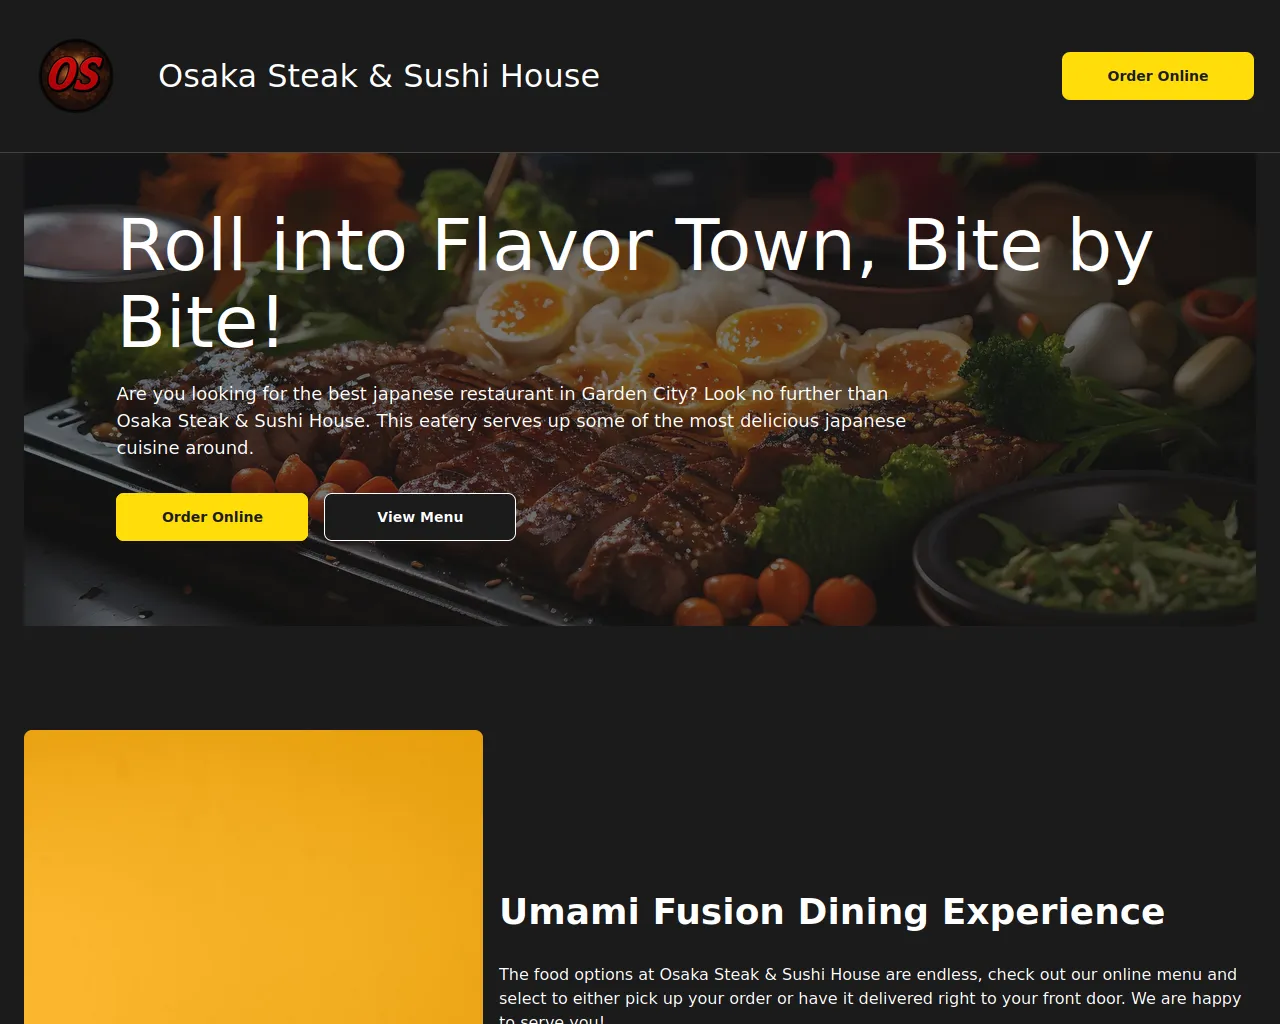Click the "Are you looking for the best" paragraph
Image resolution: width=1280 pixels, height=1024 pixels.
tap(512, 421)
